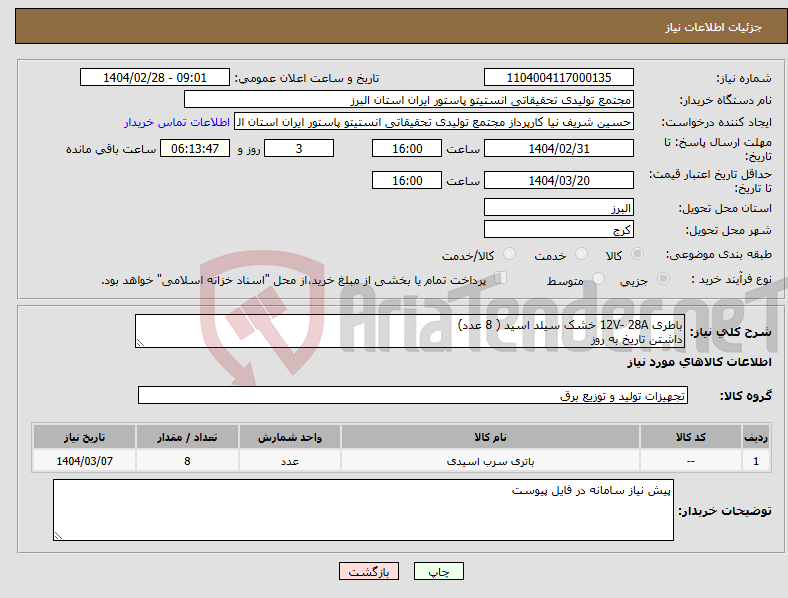
Task: Click the need date cell 1404/03/07
Action: (x=84, y=461)
